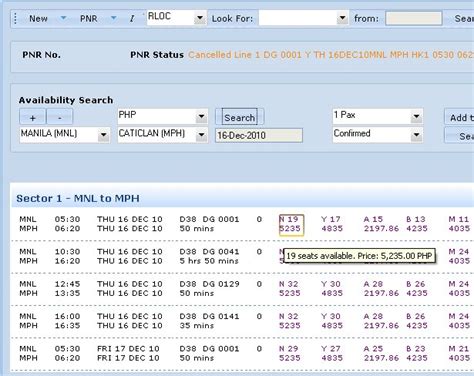
Task: Click the minus button to remove sector
Action: (59, 117)
